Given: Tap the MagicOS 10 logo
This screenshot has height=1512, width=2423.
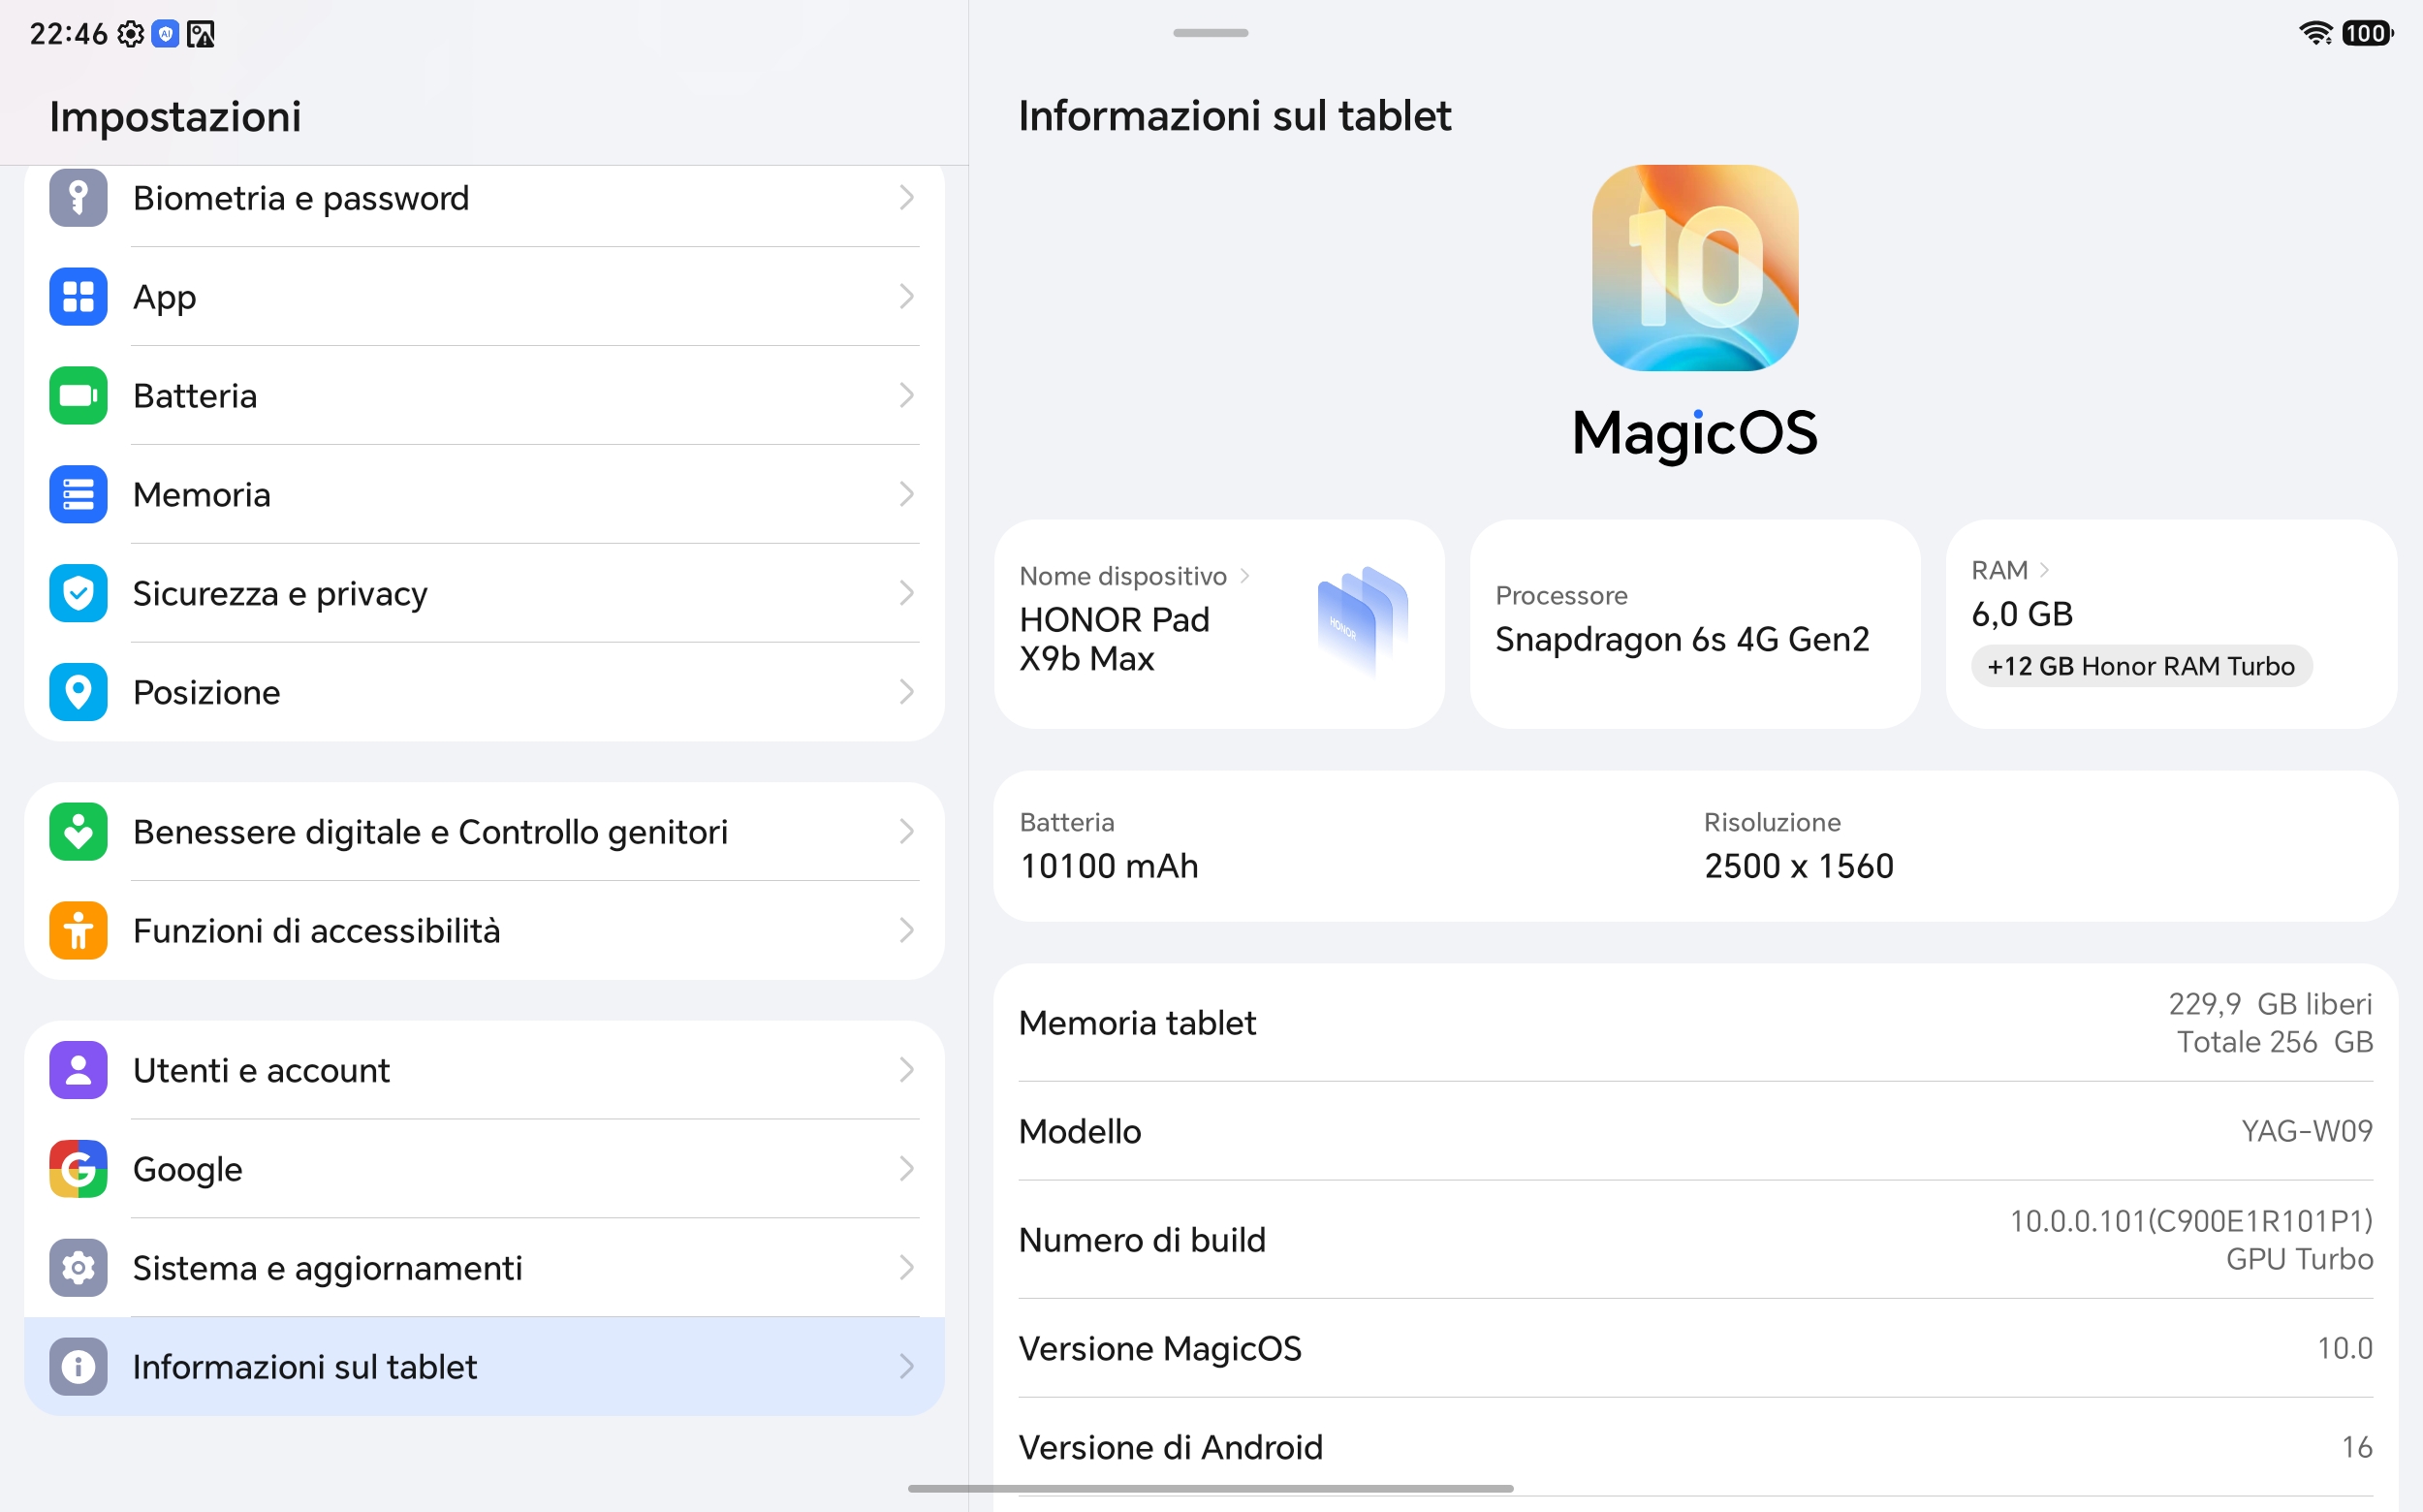Looking at the screenshot, I should [1695, 268].
